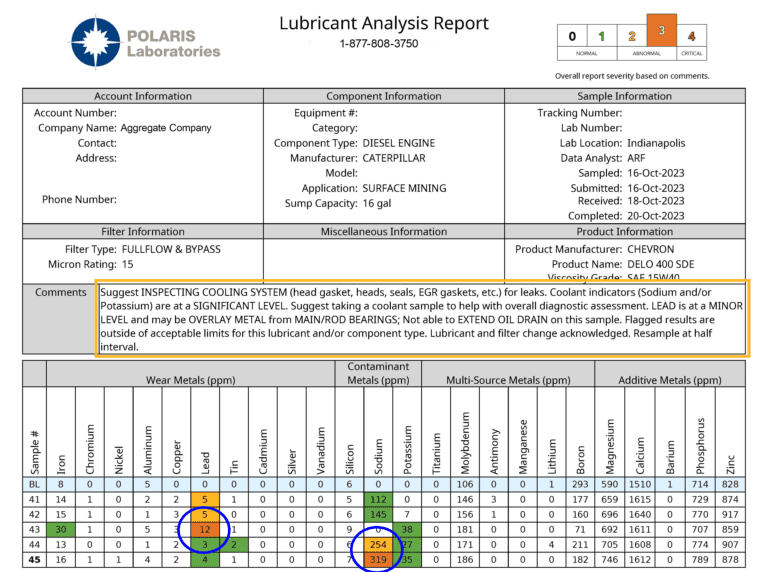The height and width of the screenshot is (572, 768).
Task: Click the 'Miscellaneous Information' section header
Action: (384, 232)
